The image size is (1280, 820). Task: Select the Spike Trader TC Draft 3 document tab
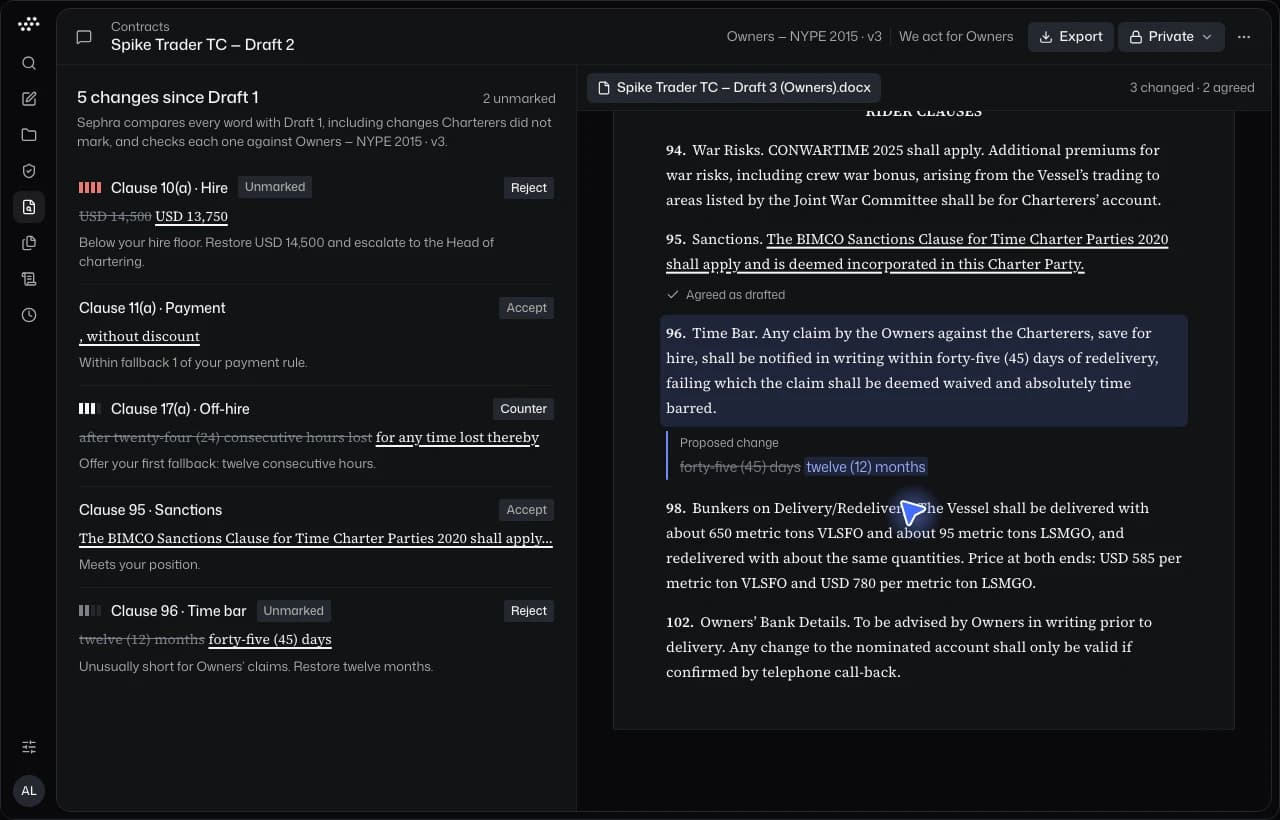tap(734, 88)
